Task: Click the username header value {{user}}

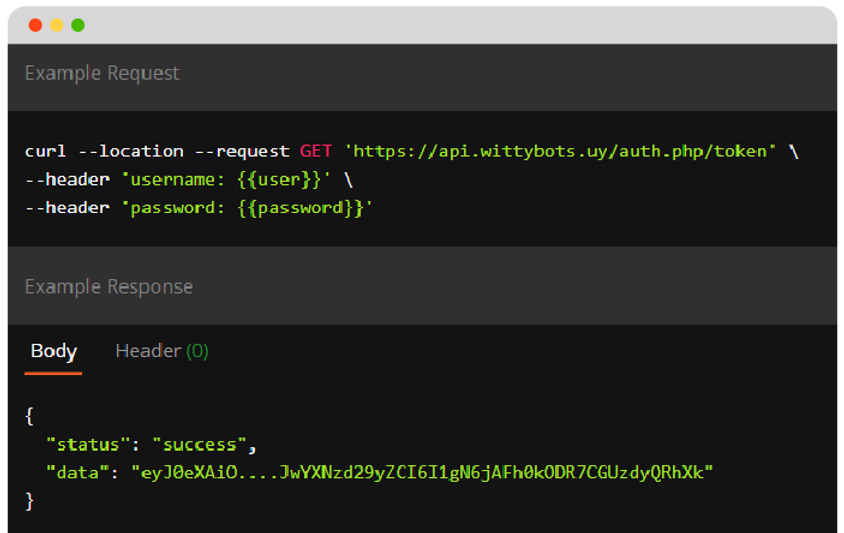Action: 279,180
